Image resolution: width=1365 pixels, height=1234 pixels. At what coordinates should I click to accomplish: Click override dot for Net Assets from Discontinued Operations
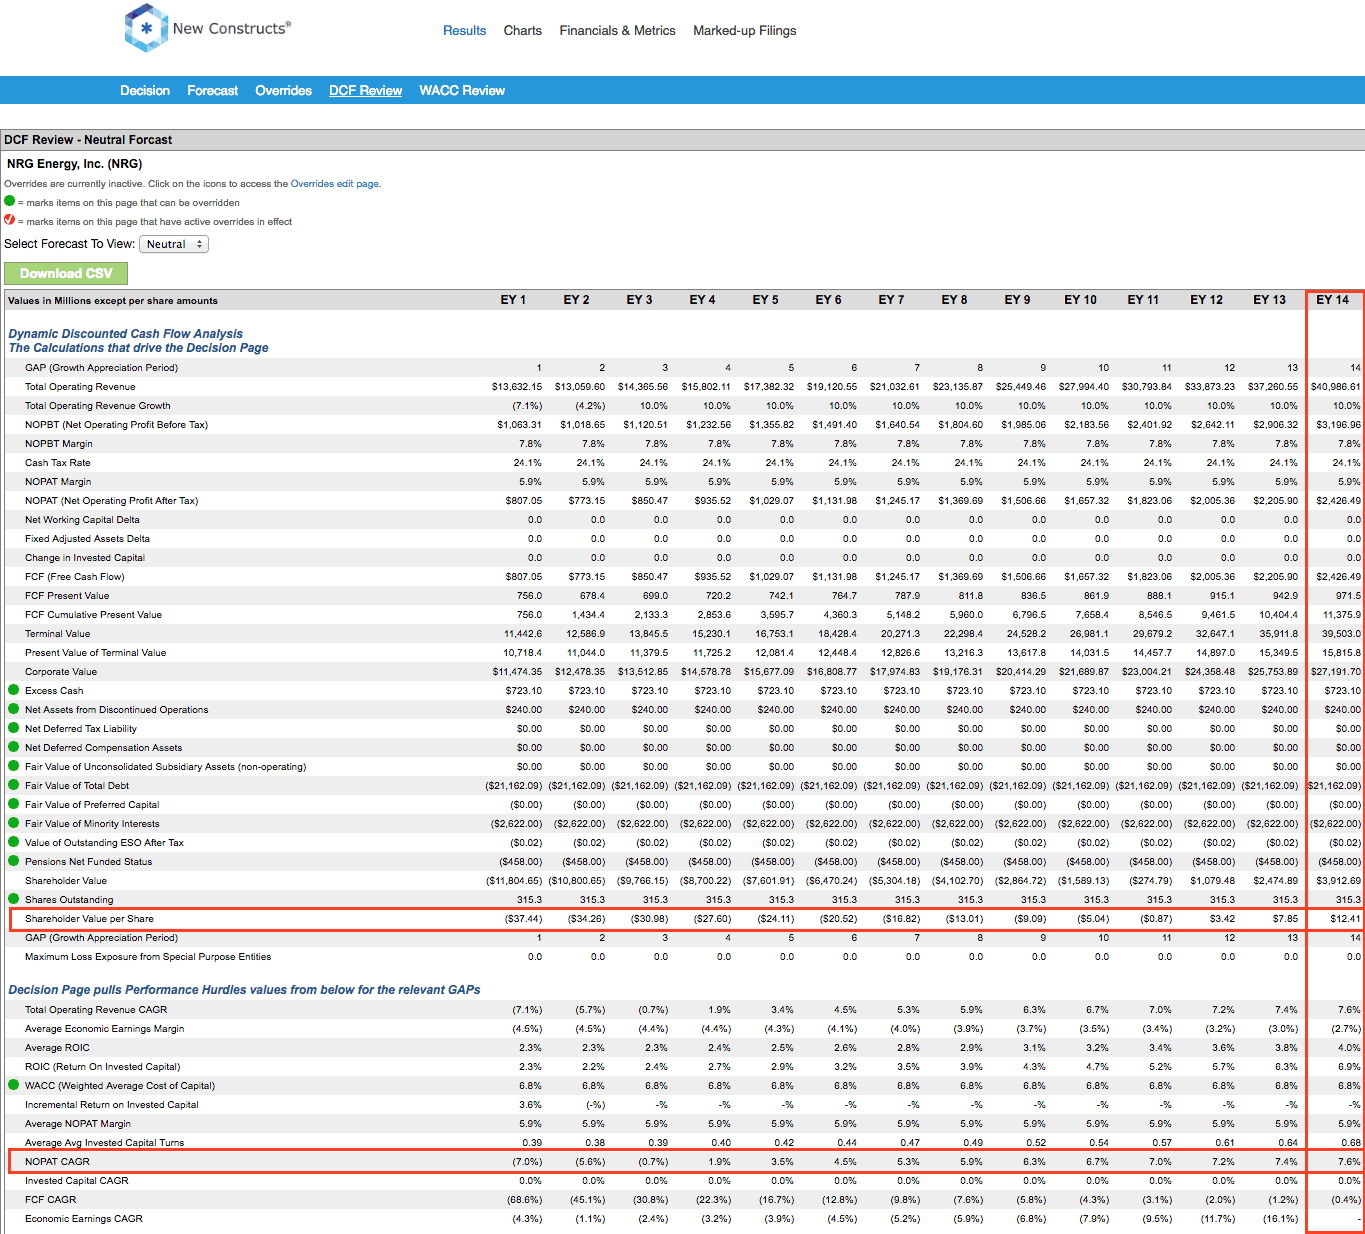point(14,709)
